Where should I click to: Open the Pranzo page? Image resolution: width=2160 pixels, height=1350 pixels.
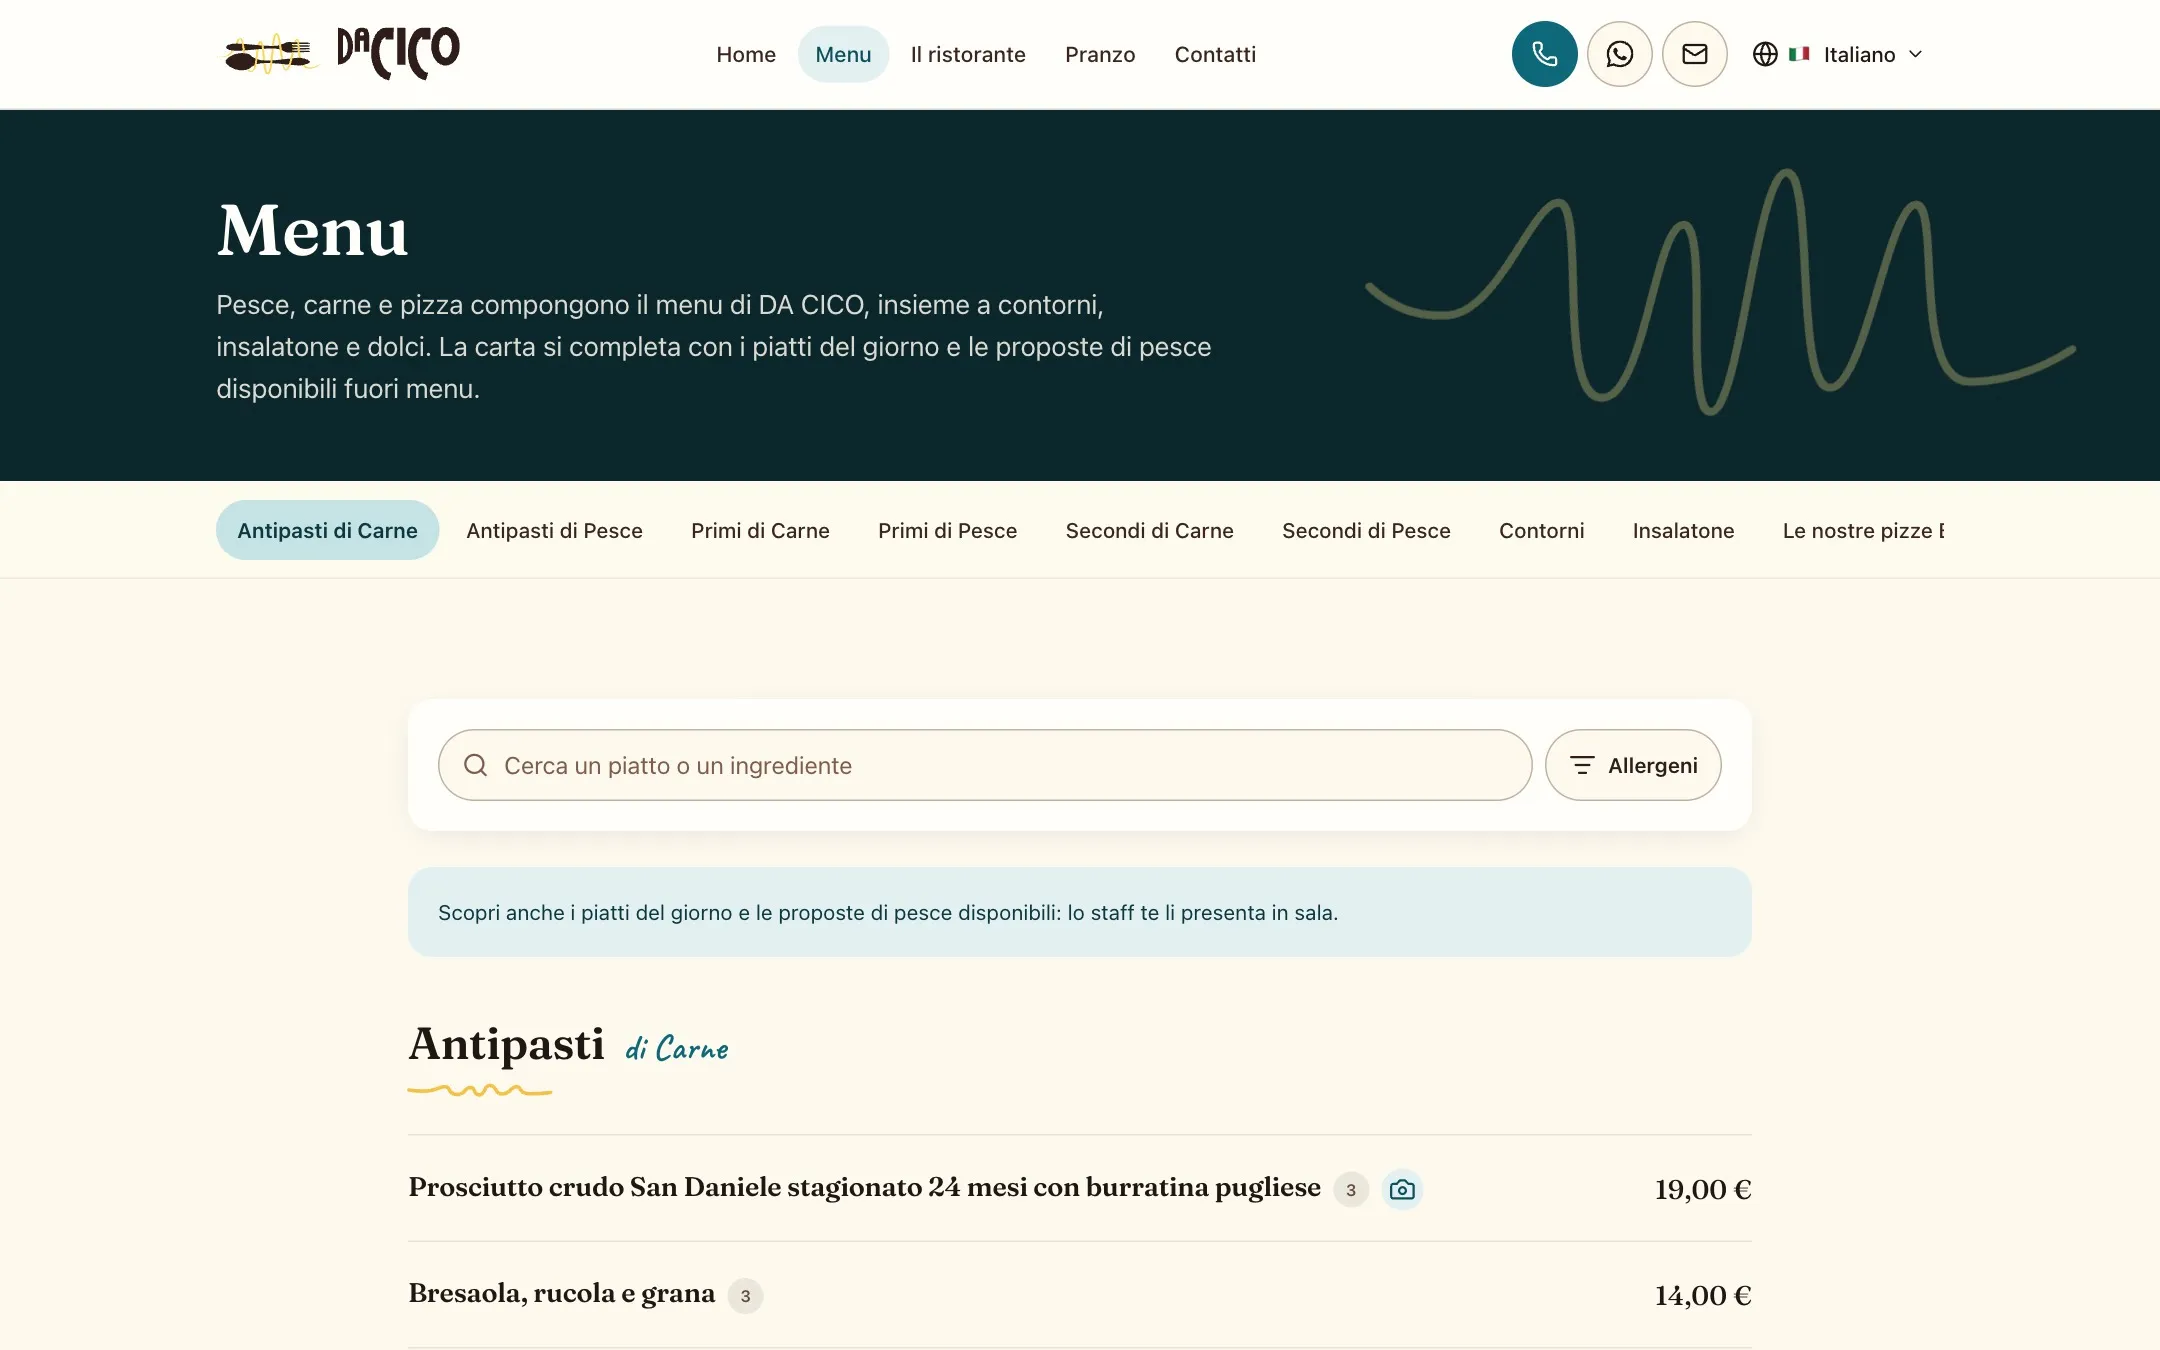pyautogui.click(x=1100, y=54)
